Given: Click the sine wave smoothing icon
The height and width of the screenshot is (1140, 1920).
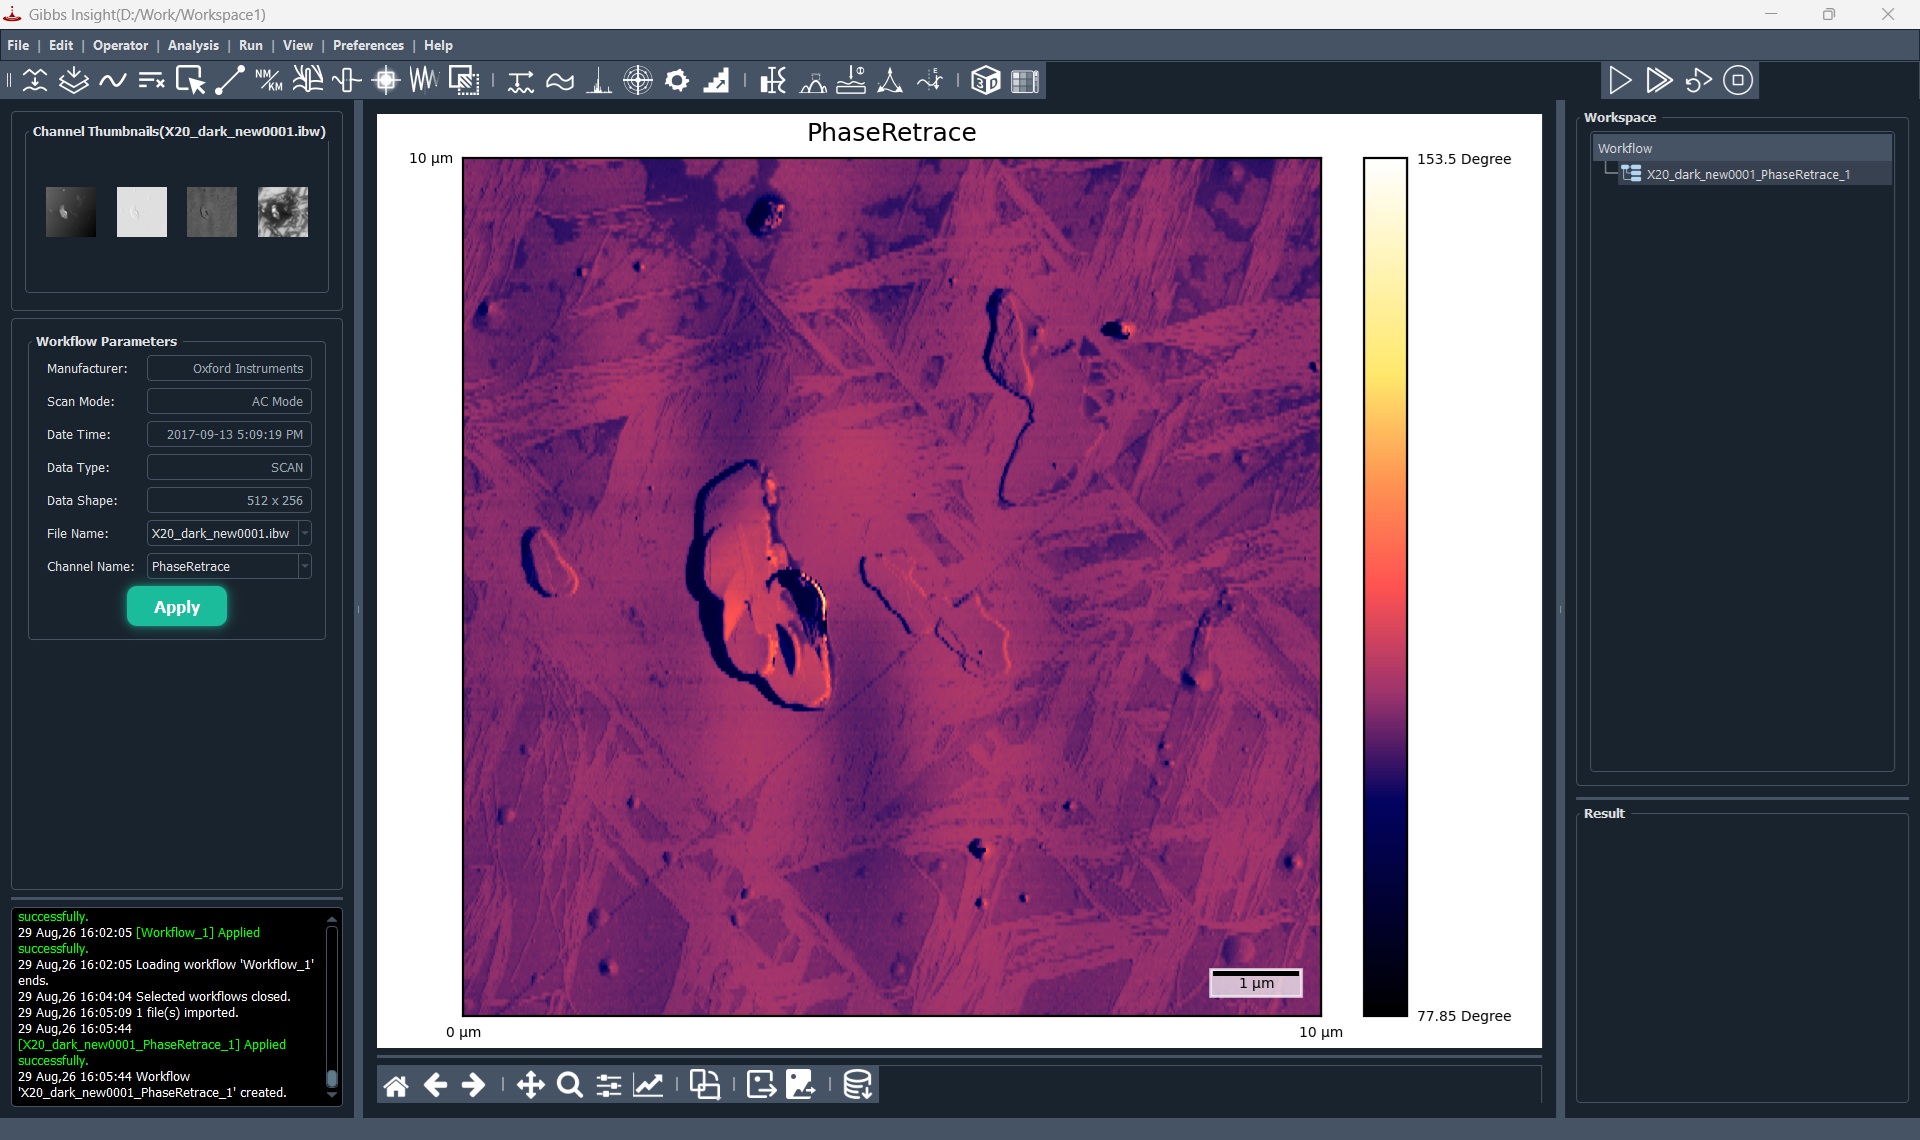Looking at the screenshot, I should click(x=113, y=80).
